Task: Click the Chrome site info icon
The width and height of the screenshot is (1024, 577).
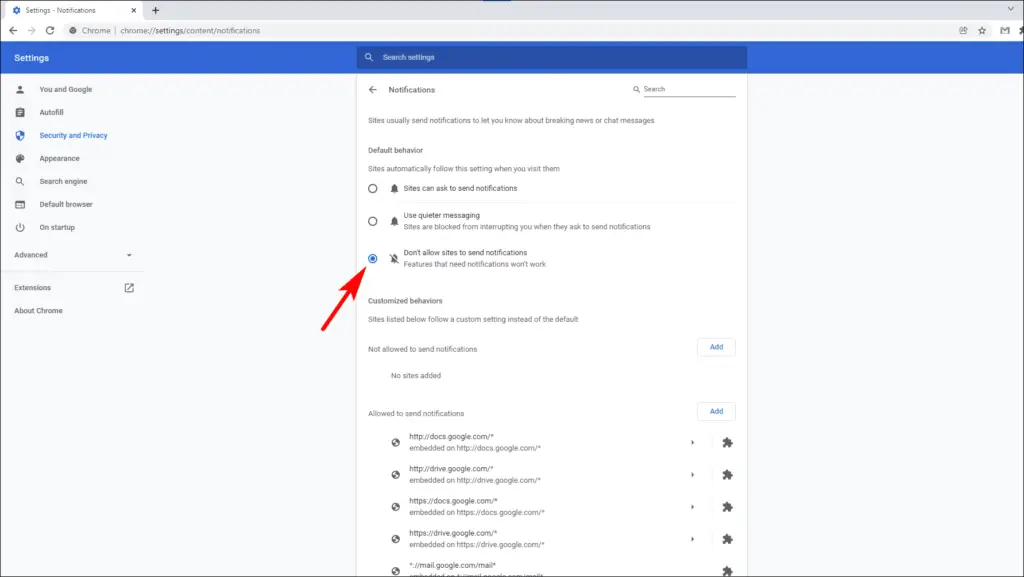Action: 72,30
